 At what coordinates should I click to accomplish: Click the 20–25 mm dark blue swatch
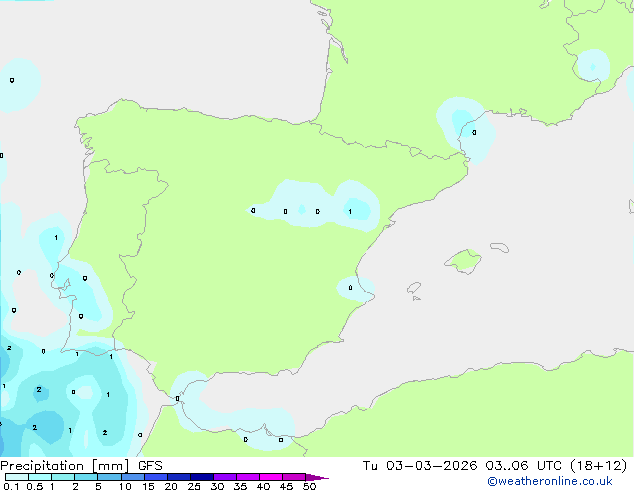click(x=179, y=477)
